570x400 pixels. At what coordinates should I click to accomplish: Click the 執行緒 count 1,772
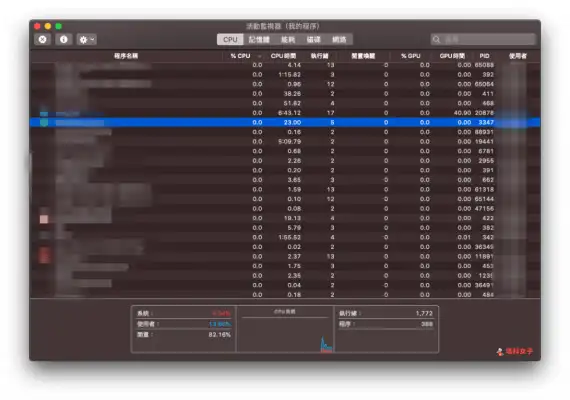pos(424,313)
